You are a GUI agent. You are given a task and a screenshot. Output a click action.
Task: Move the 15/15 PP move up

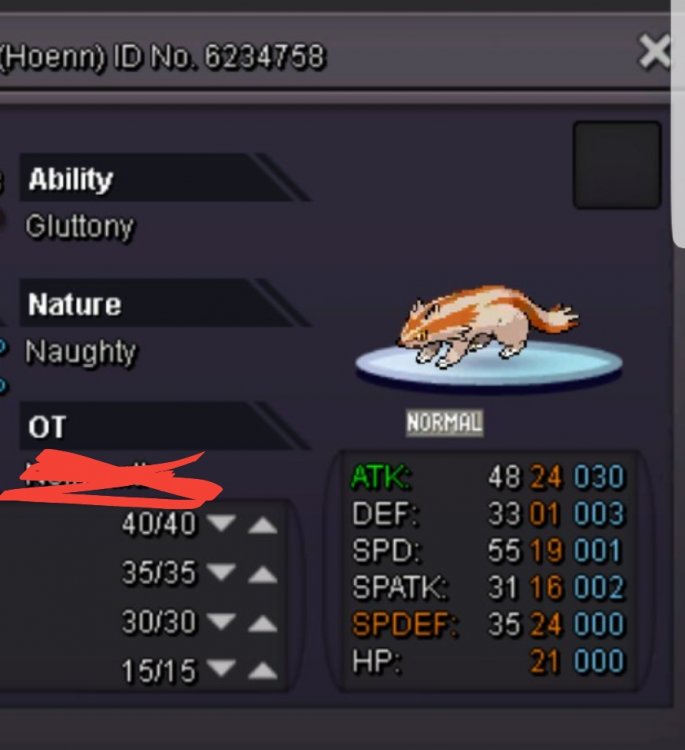point(262,670)
